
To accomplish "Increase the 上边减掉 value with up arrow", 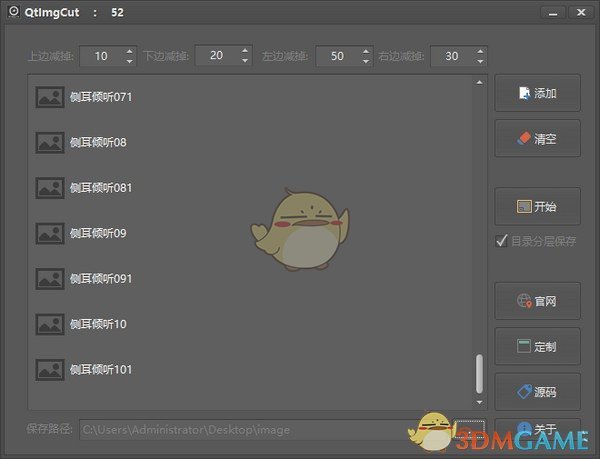I will click(x=129, y=51).
